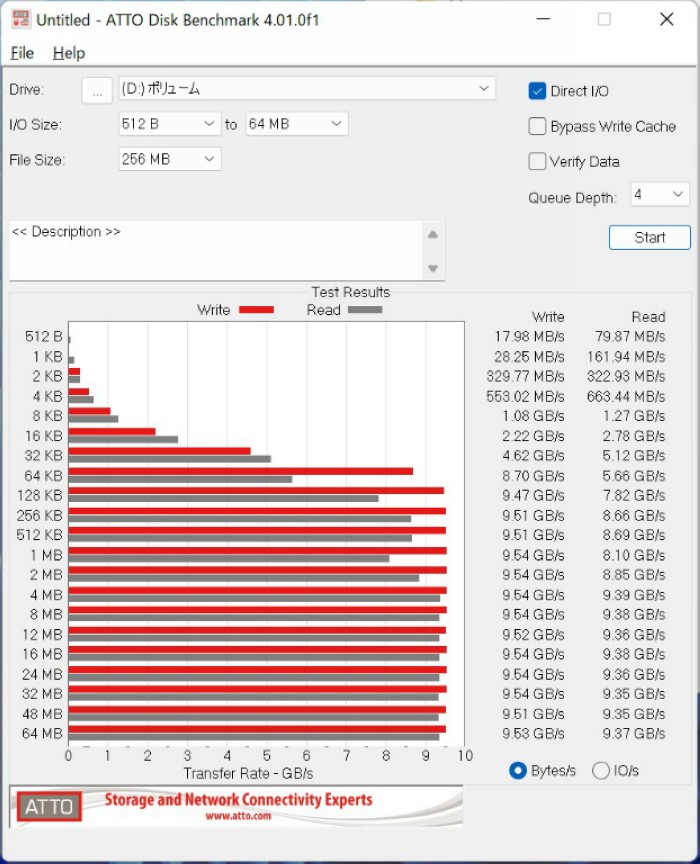
Task: Close the ATTO Disk Benchmark window
Action: (x=667, y=19)
